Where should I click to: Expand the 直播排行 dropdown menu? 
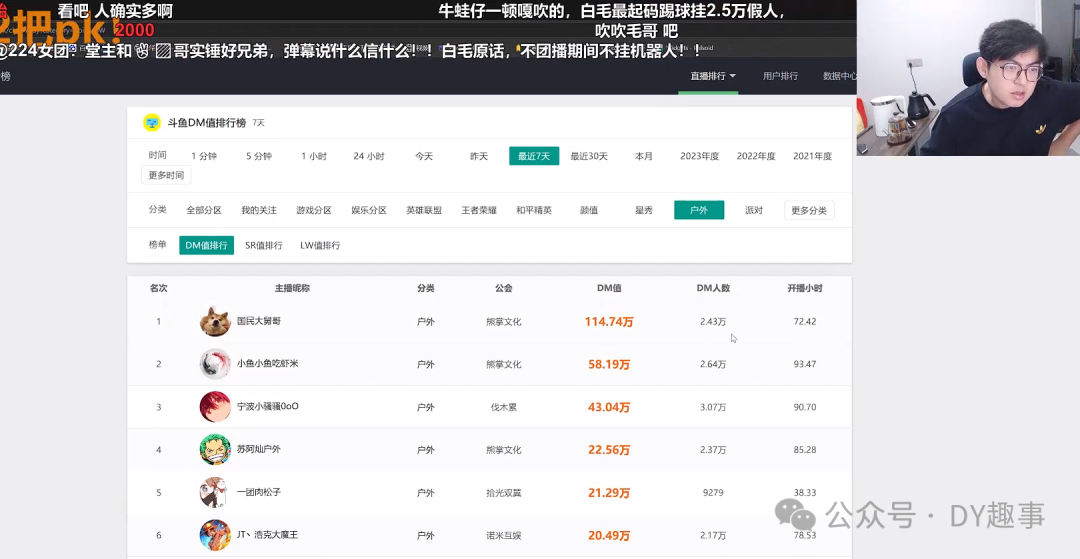click(713, 76)
